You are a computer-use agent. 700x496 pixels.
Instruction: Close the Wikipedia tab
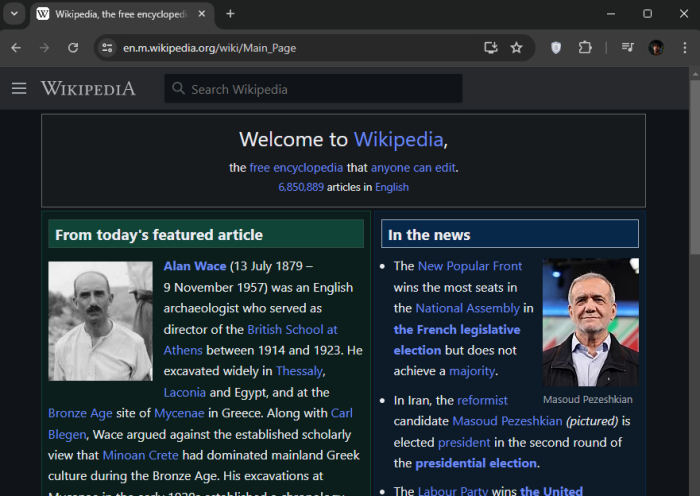click(202, 14)
